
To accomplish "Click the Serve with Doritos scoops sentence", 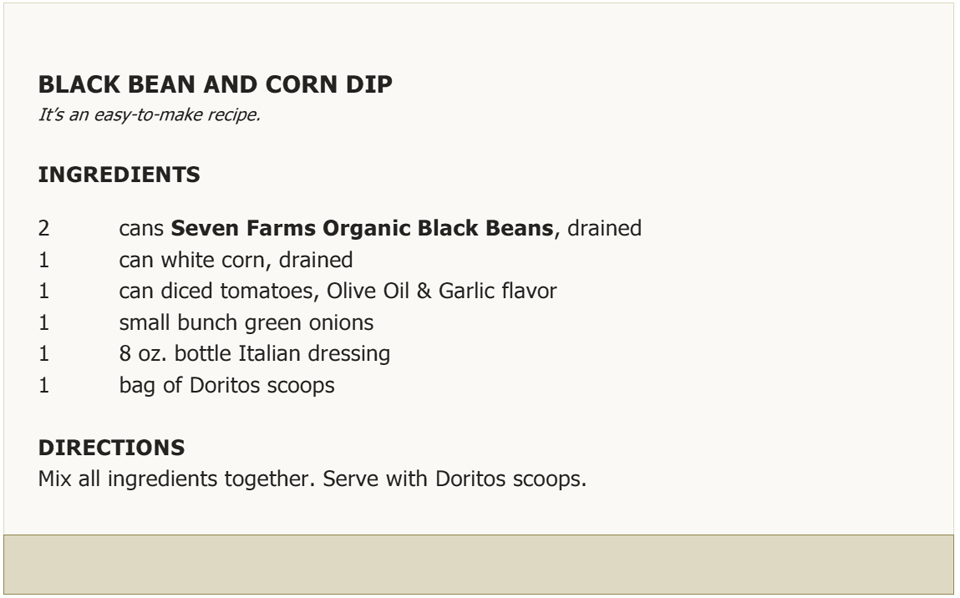I will [x=455, y=479].
